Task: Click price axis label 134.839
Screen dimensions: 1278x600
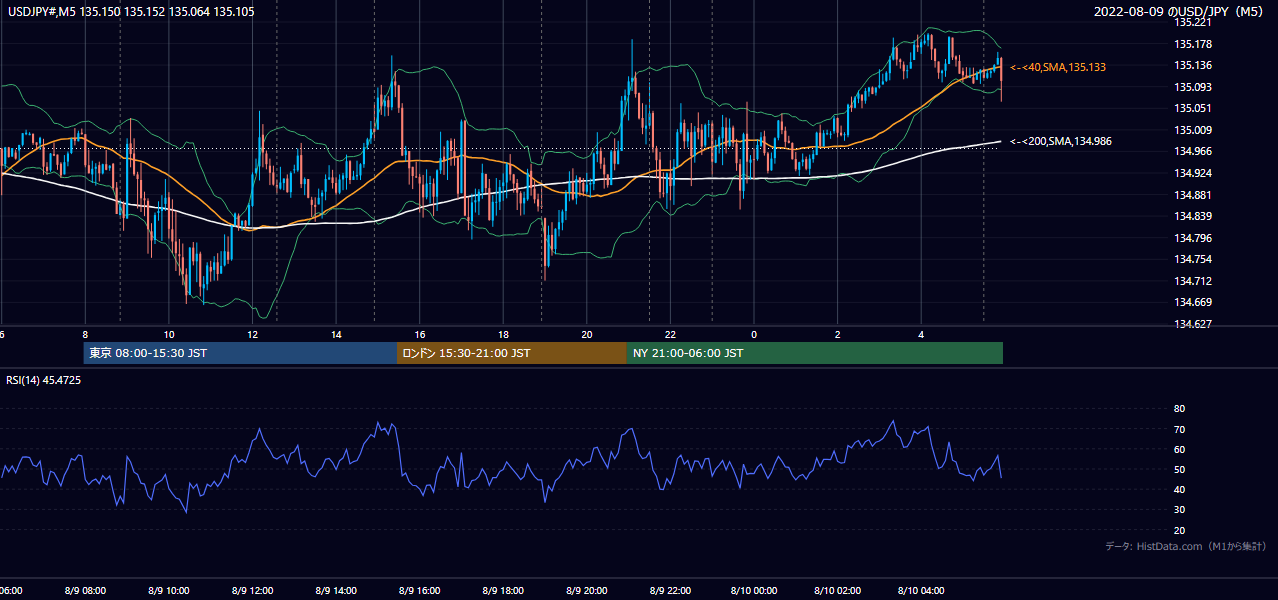Action: 1192,217
